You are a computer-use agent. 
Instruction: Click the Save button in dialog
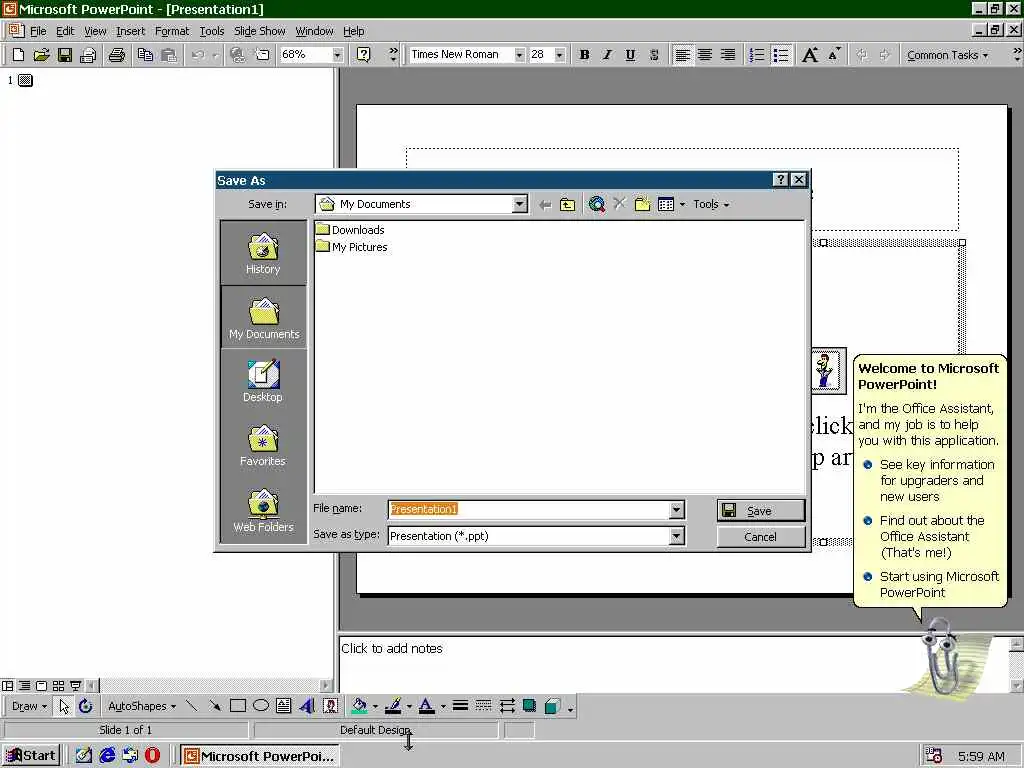point(760,511)
